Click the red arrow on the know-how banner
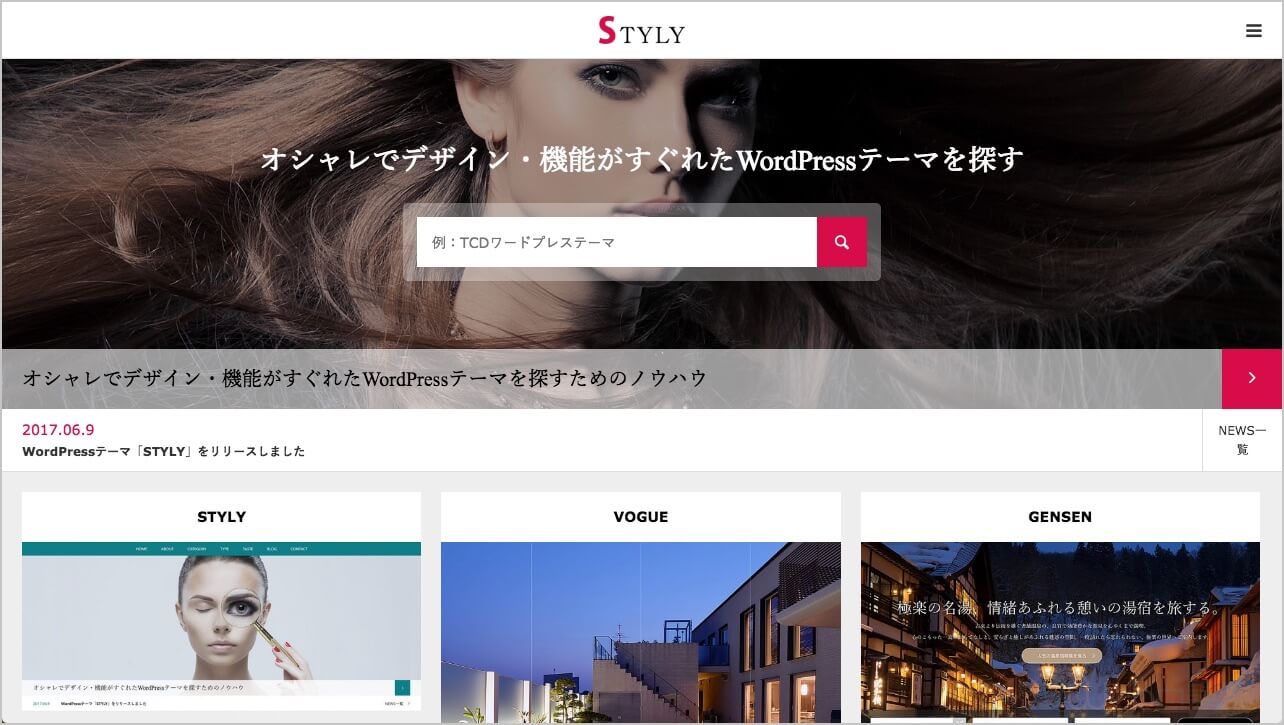Viewport: 1284px width, 725px height. tap(1252, 378)
